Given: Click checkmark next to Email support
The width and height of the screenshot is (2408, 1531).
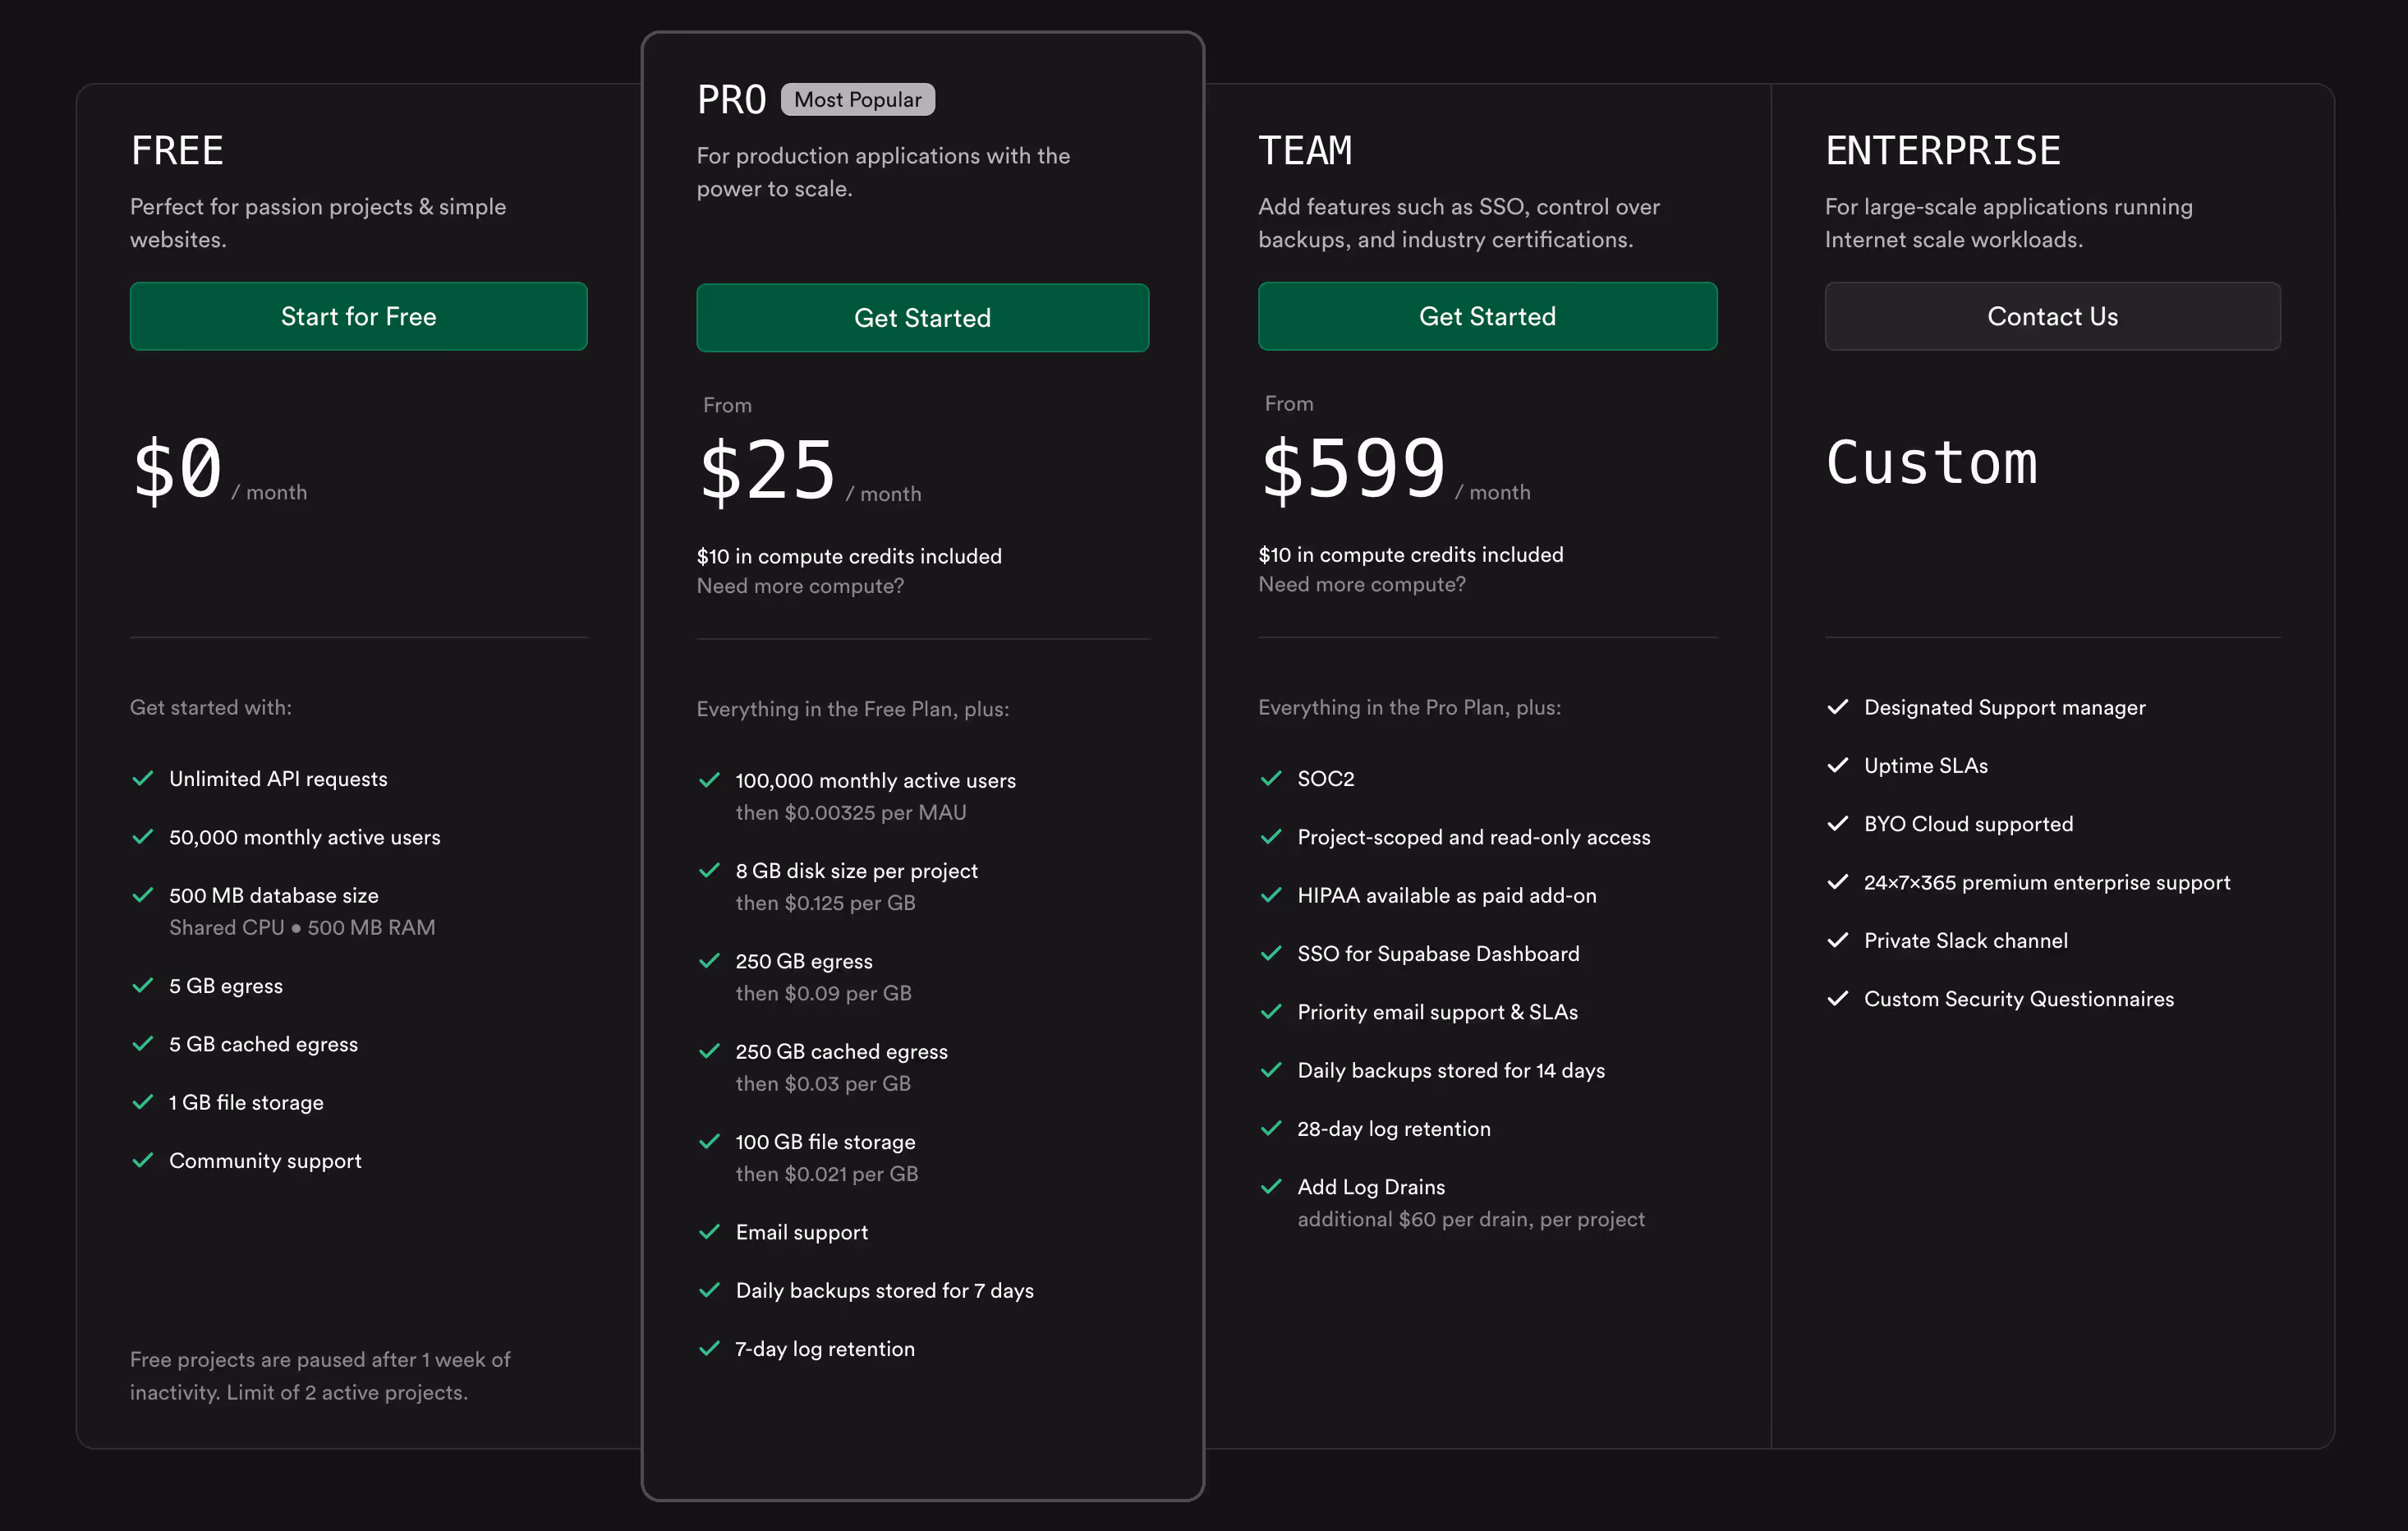Looking at the screenshot, I should point(709,1232).
